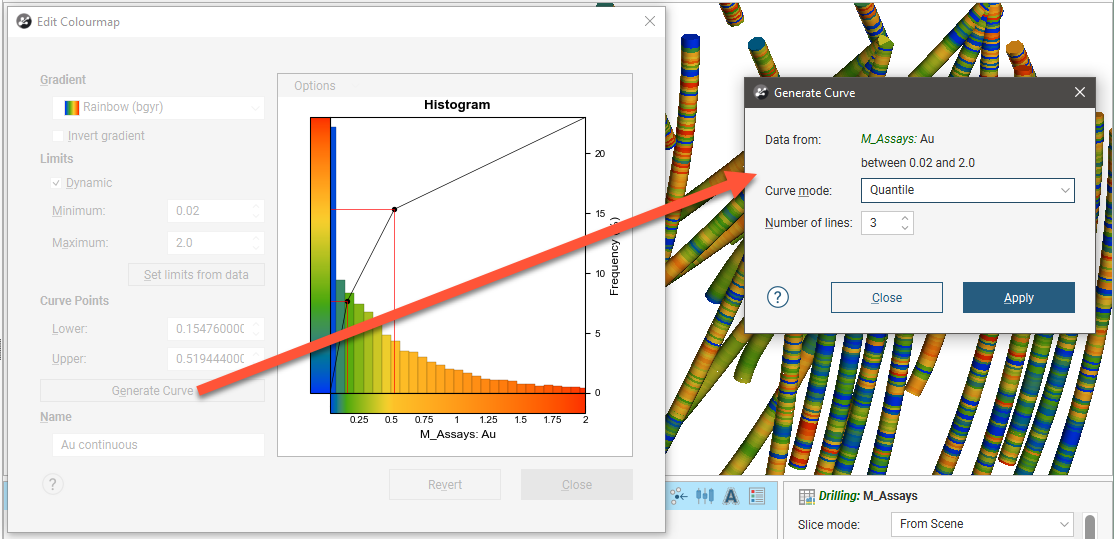Toggle the Invert gradient checkbox
The width and height of the screenshot is (1114, 539).
58,136
